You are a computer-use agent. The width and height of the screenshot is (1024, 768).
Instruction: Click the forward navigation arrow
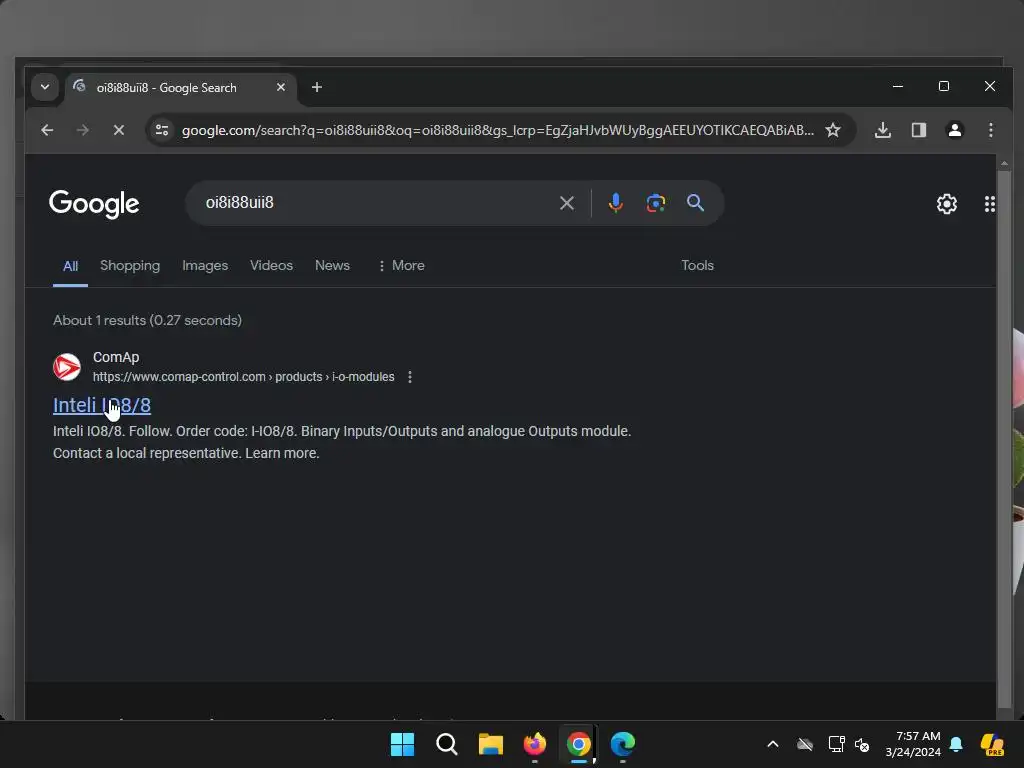82,130
